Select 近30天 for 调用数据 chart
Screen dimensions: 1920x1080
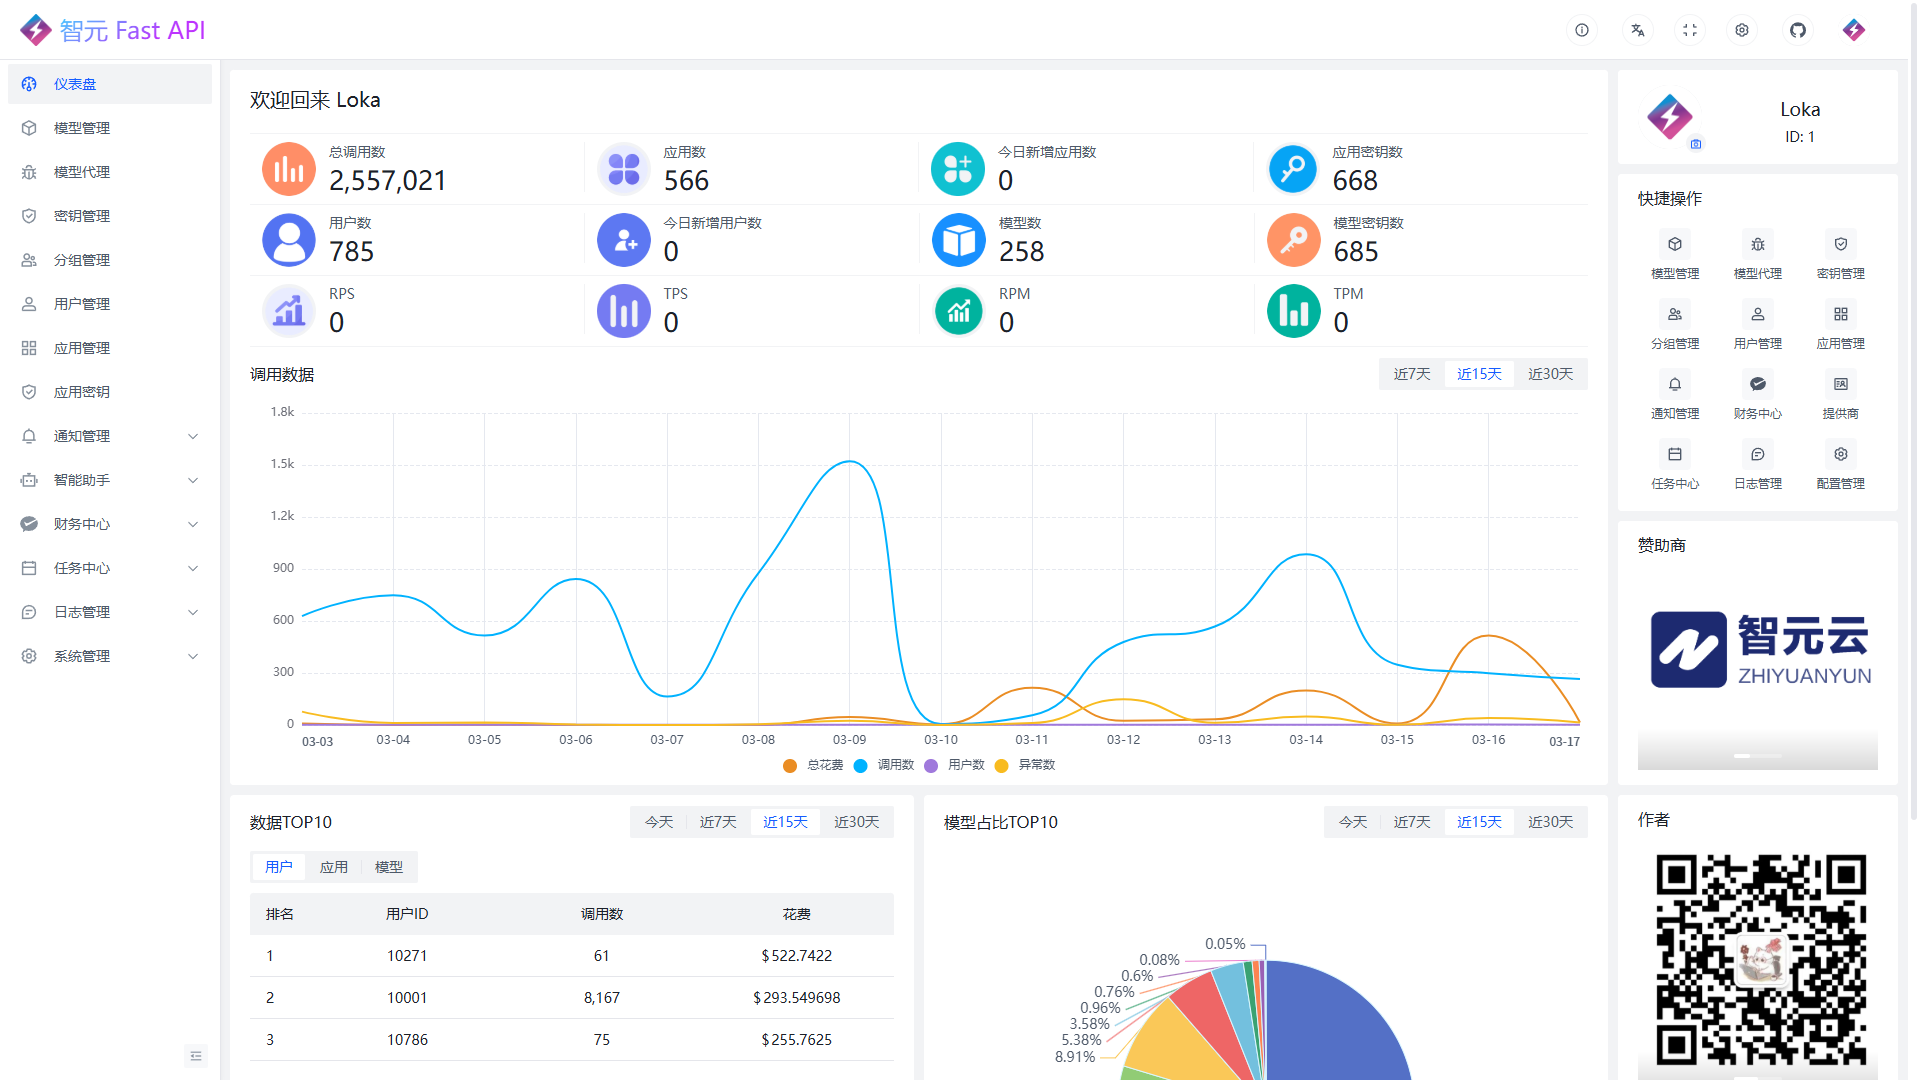[x=1550, y=374]
